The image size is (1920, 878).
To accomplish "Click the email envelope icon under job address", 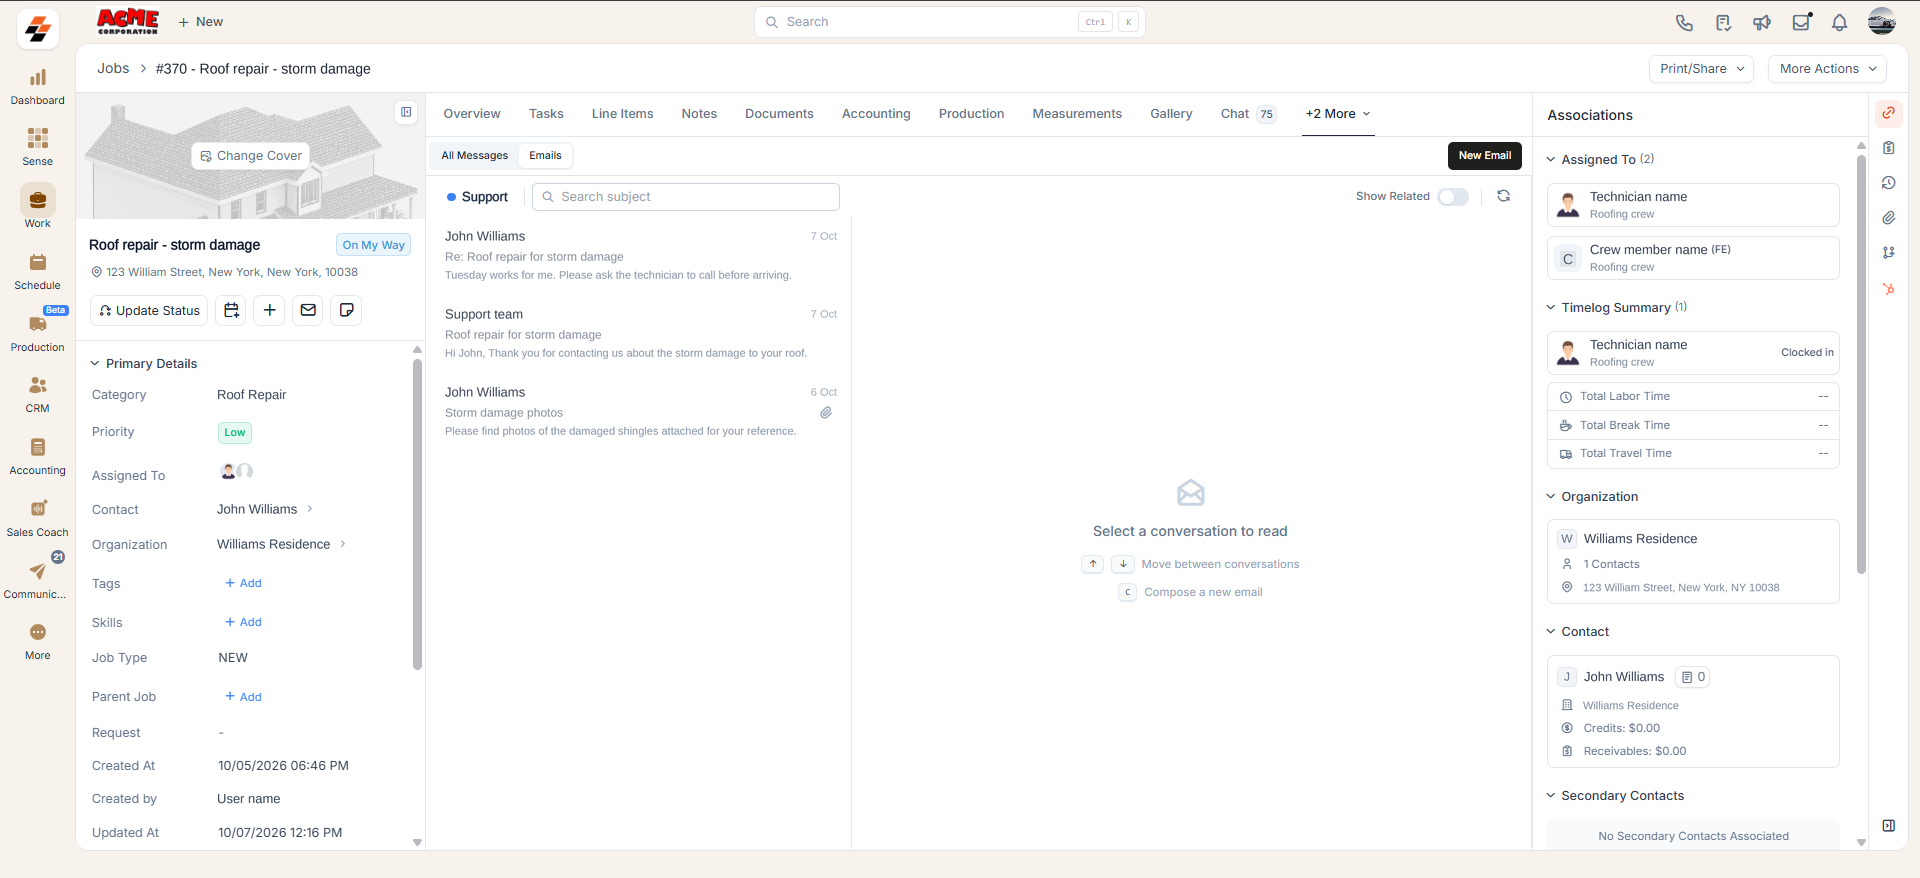I will coord(308,311).
